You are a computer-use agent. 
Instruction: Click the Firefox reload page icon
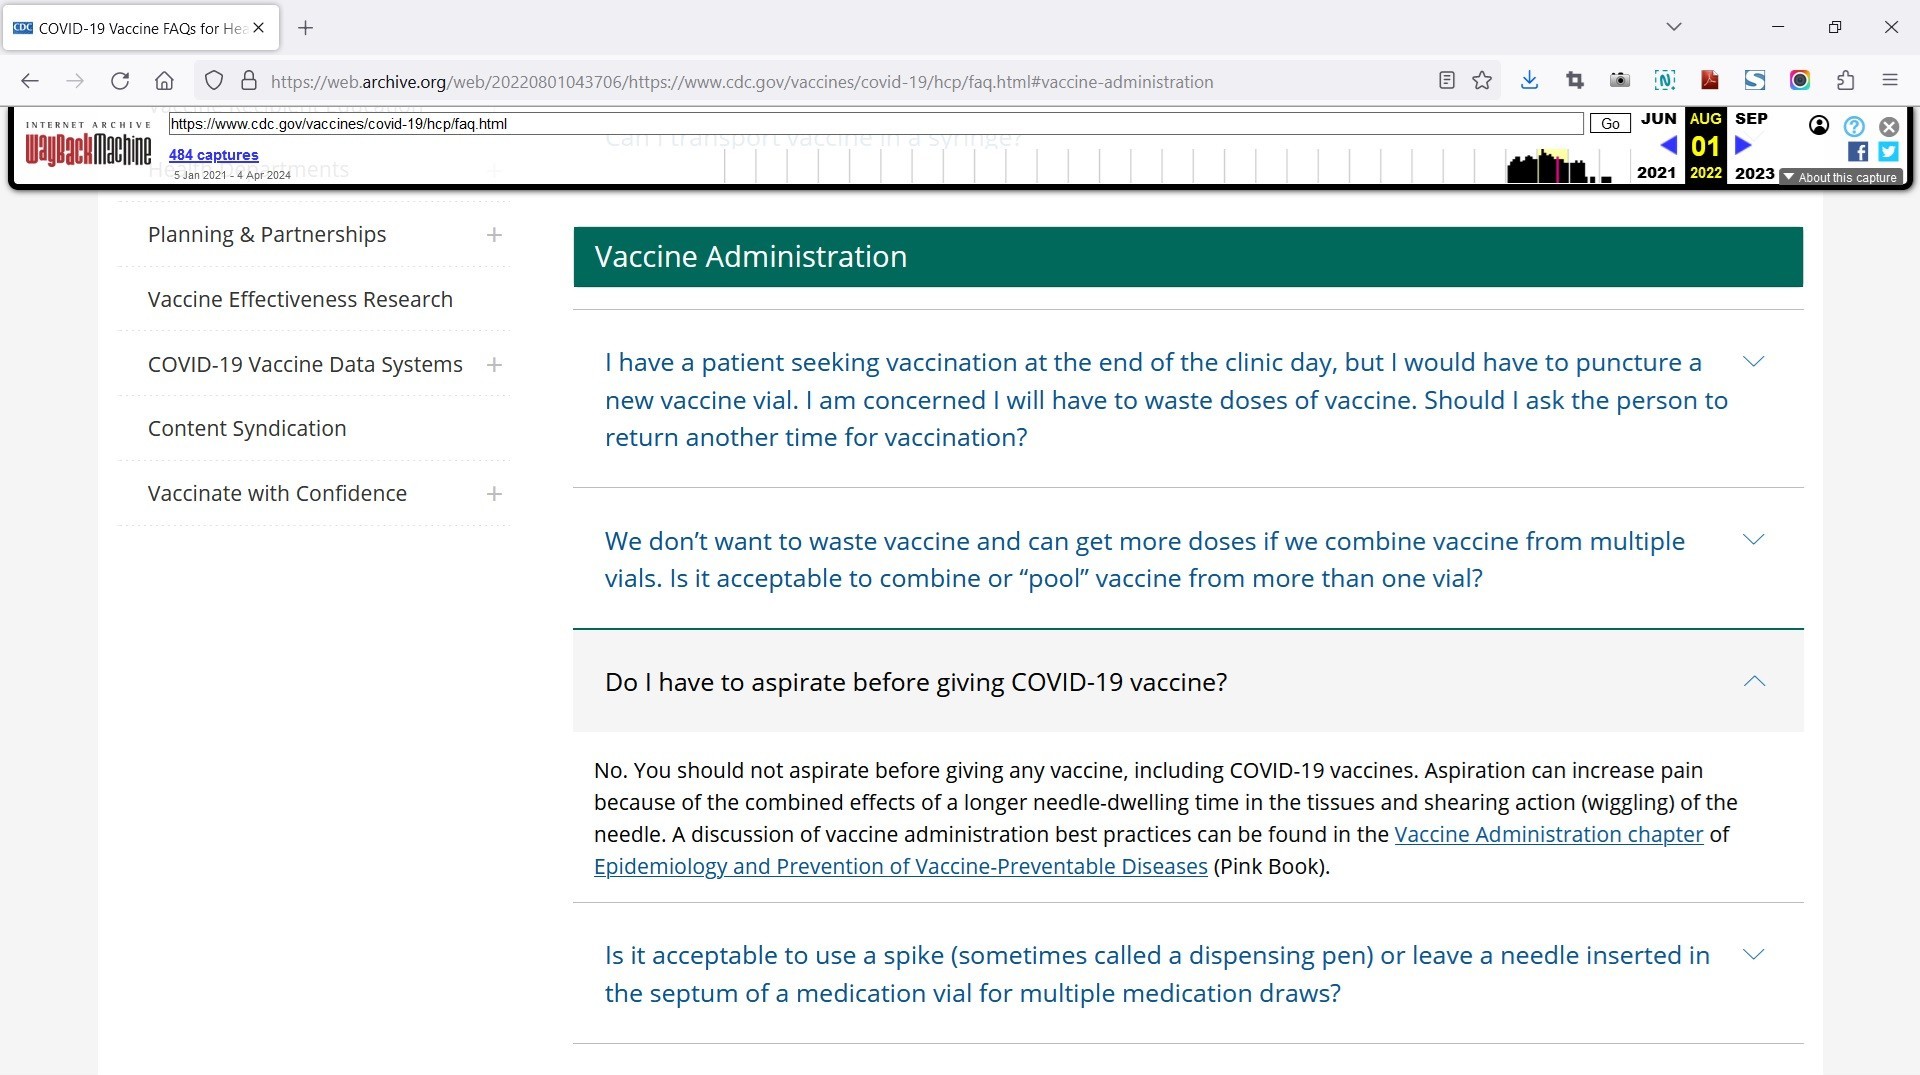click(x=120, y=81)
